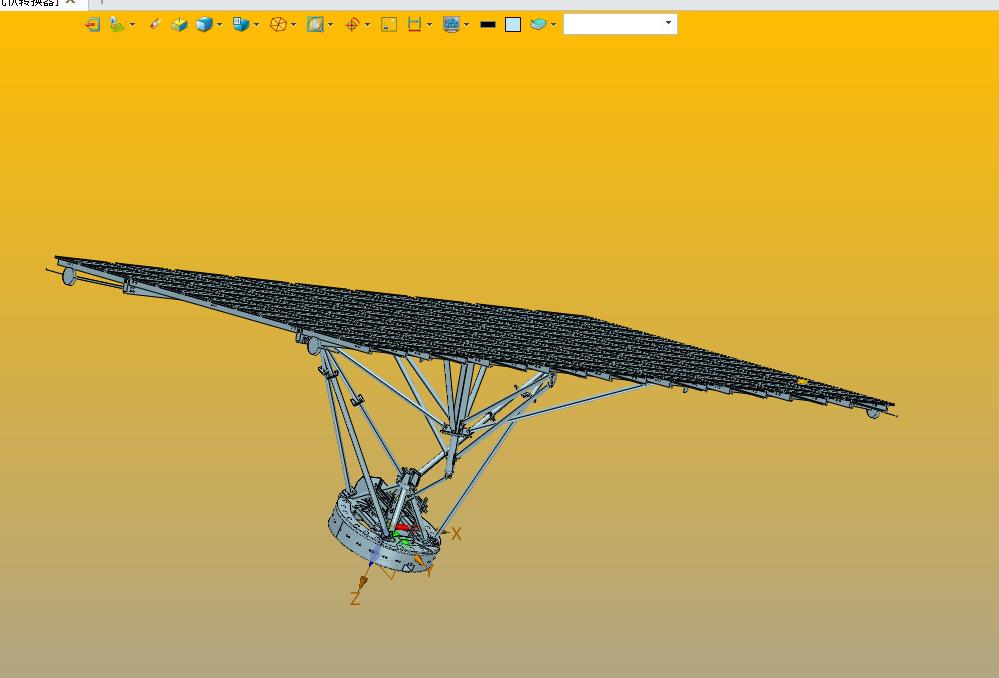Click the yellow-framed square icon
Screen dimensions: 999x678
(x=389, y=24)
